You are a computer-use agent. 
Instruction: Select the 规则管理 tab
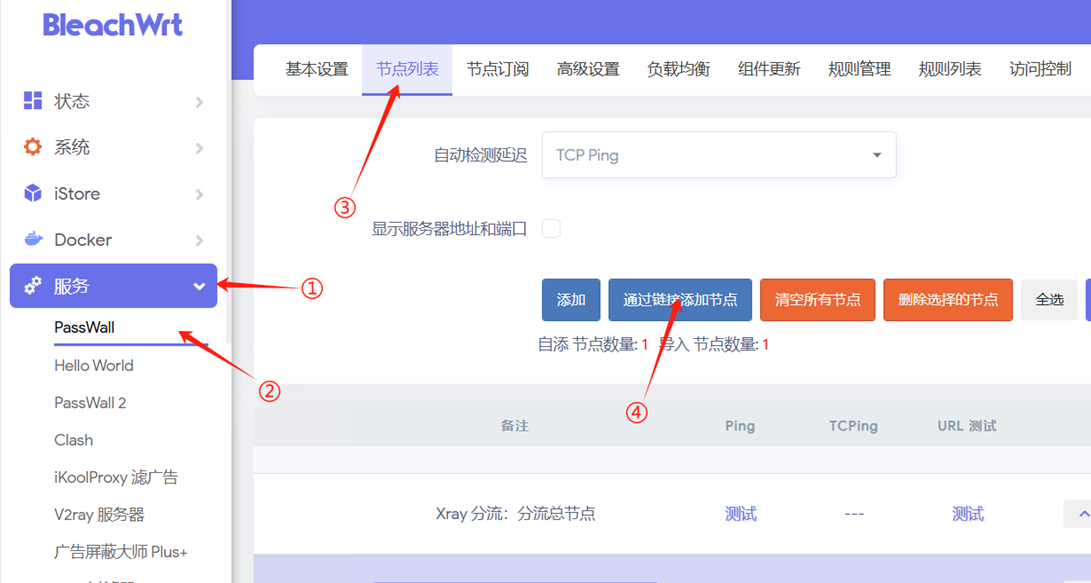859,69
